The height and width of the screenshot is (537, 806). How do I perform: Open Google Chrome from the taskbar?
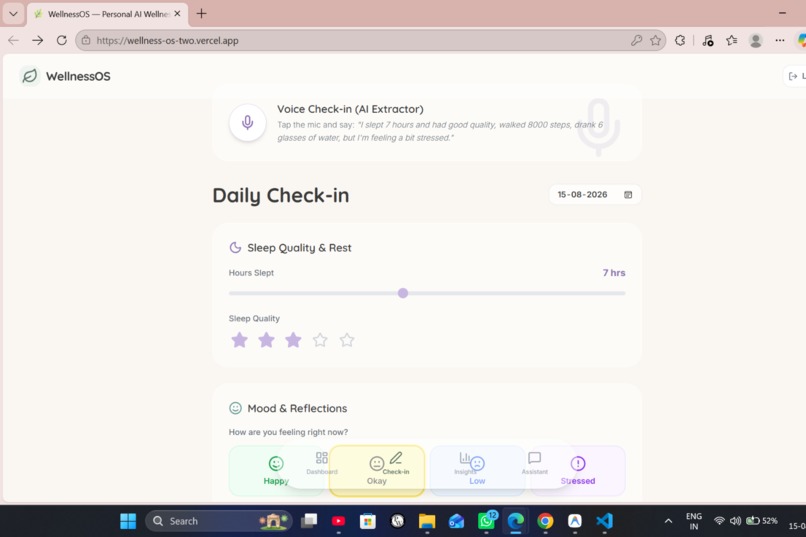545,521
